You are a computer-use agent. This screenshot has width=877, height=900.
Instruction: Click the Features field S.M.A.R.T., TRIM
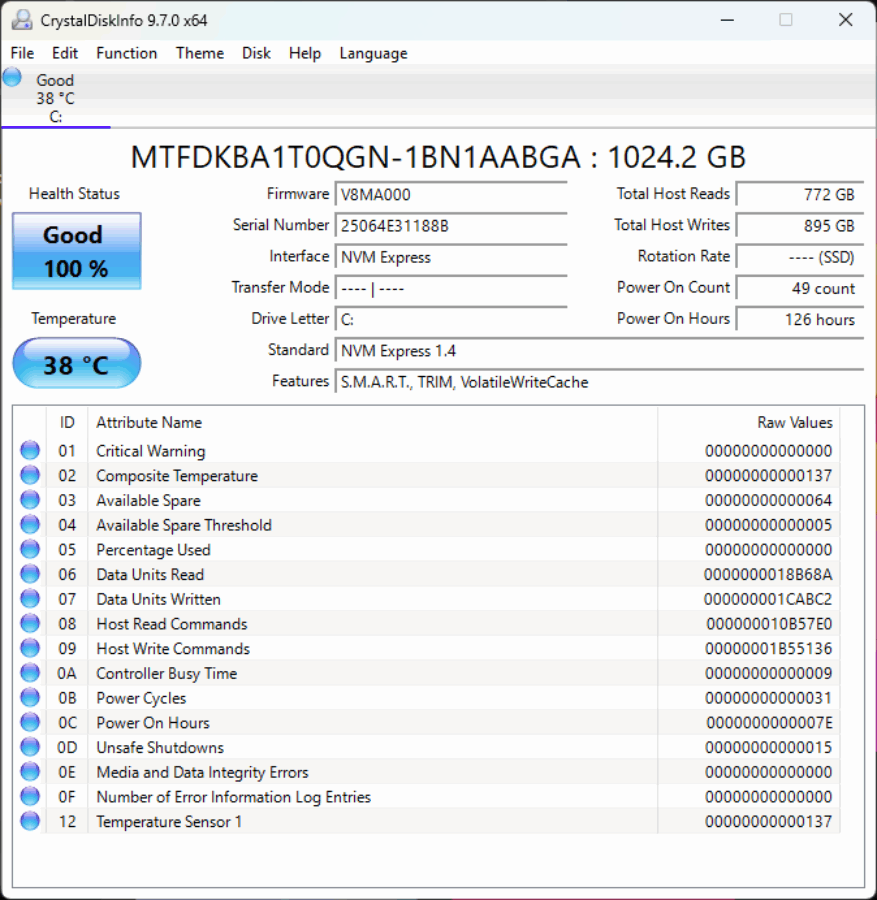pyautogui.click(x=599, y=382)
